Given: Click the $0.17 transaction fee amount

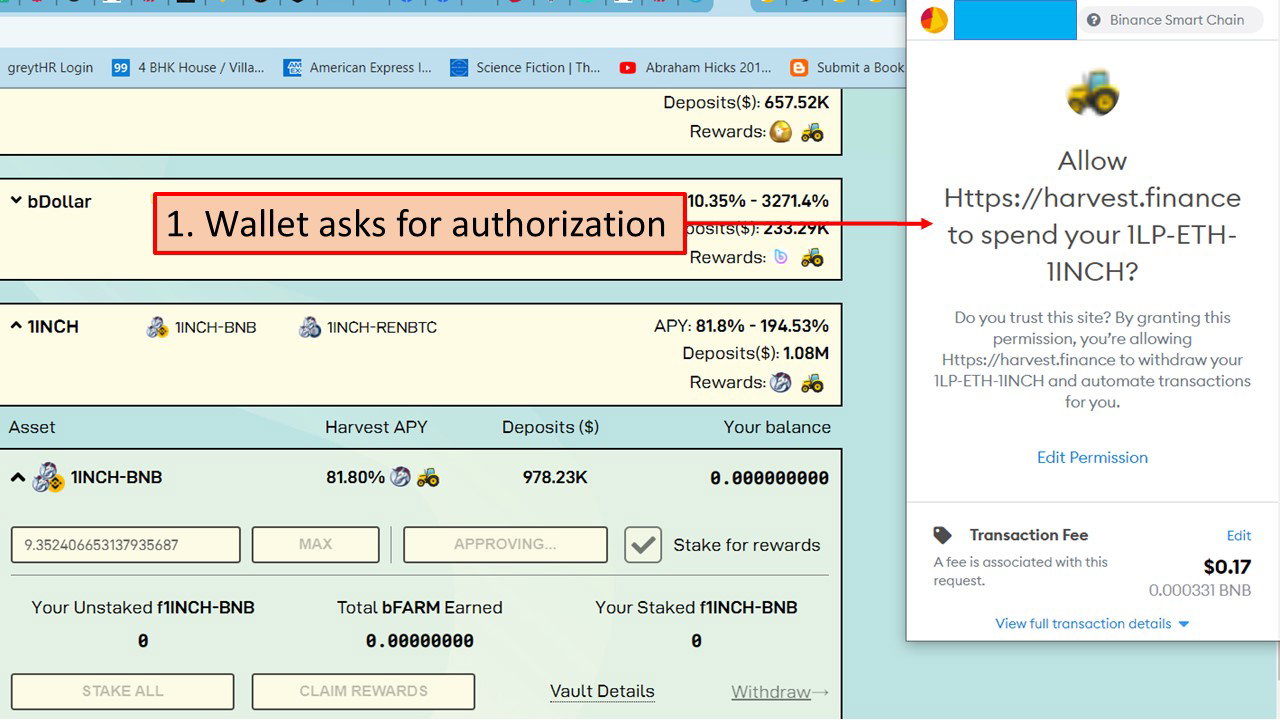Looking at the screenshot, I should pyautogui.click(x=1227, y=567).
